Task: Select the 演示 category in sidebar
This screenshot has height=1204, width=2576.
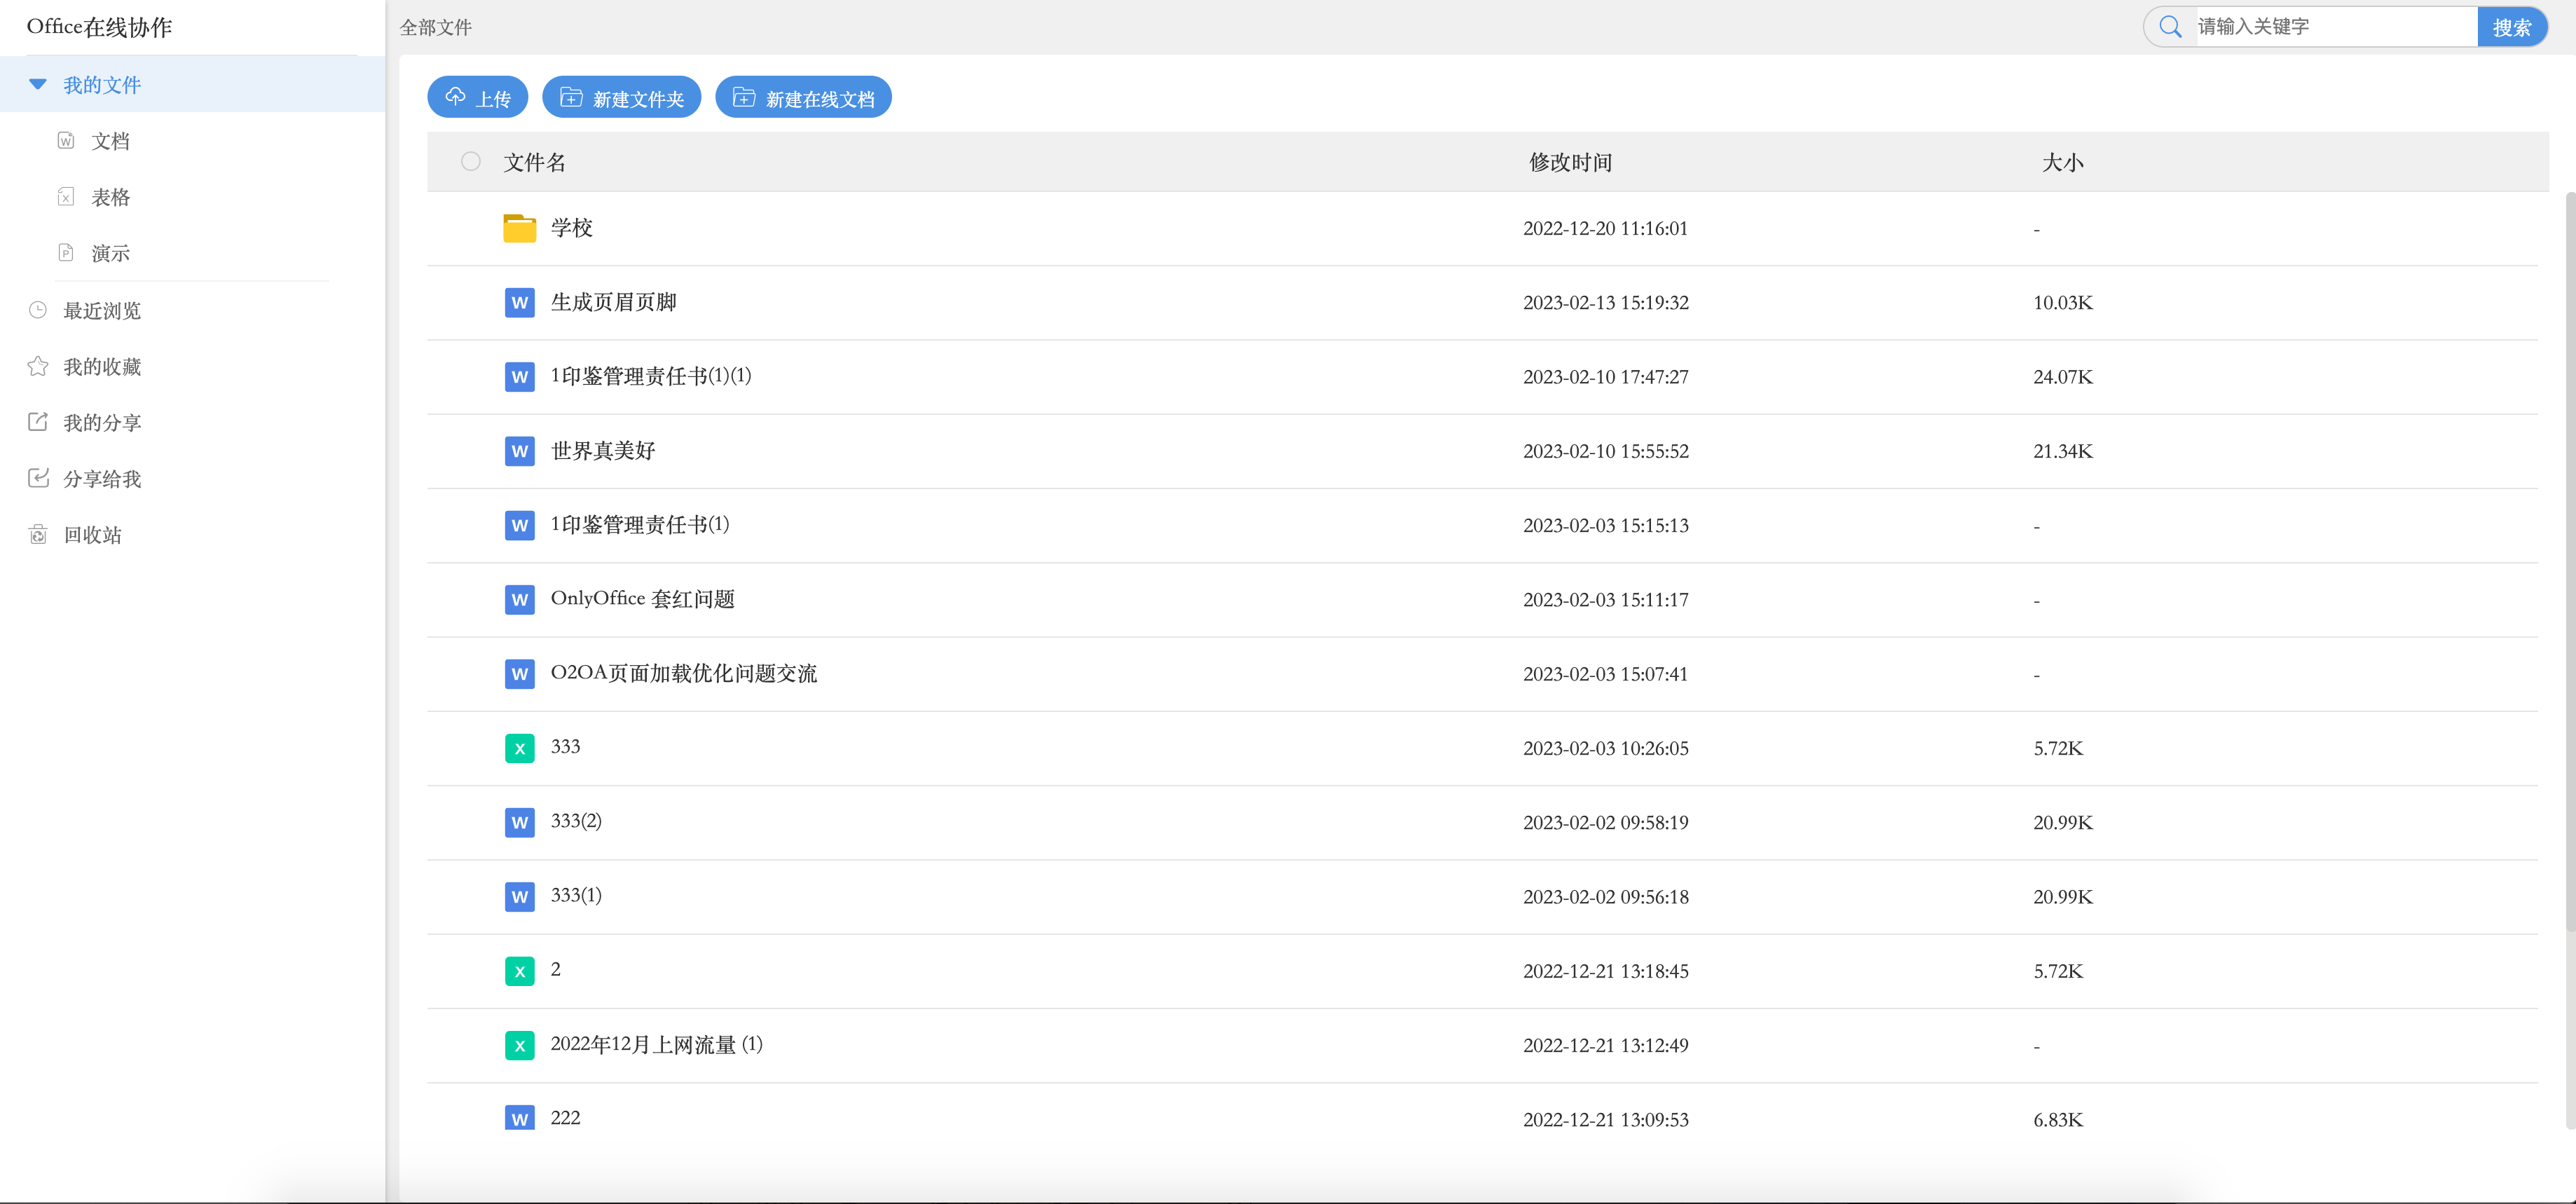Action: point(110,253)
